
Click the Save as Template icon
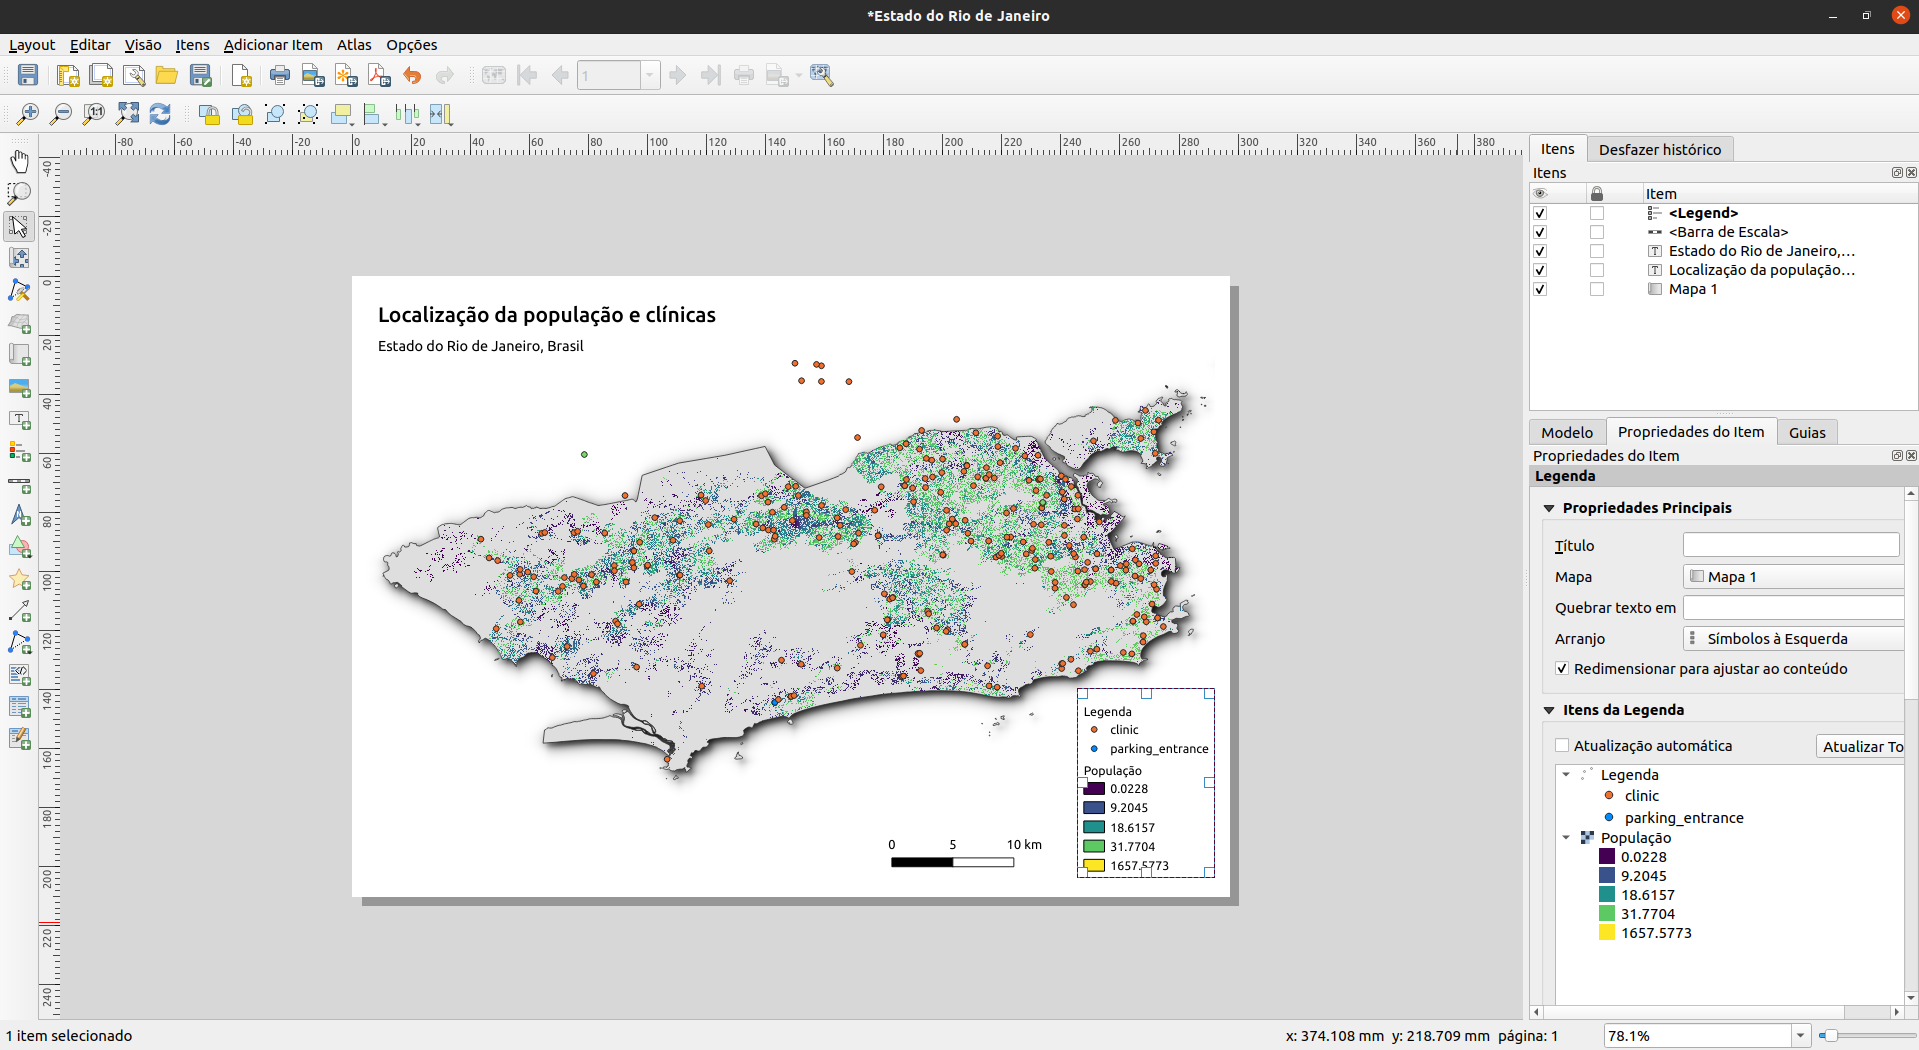200,75
